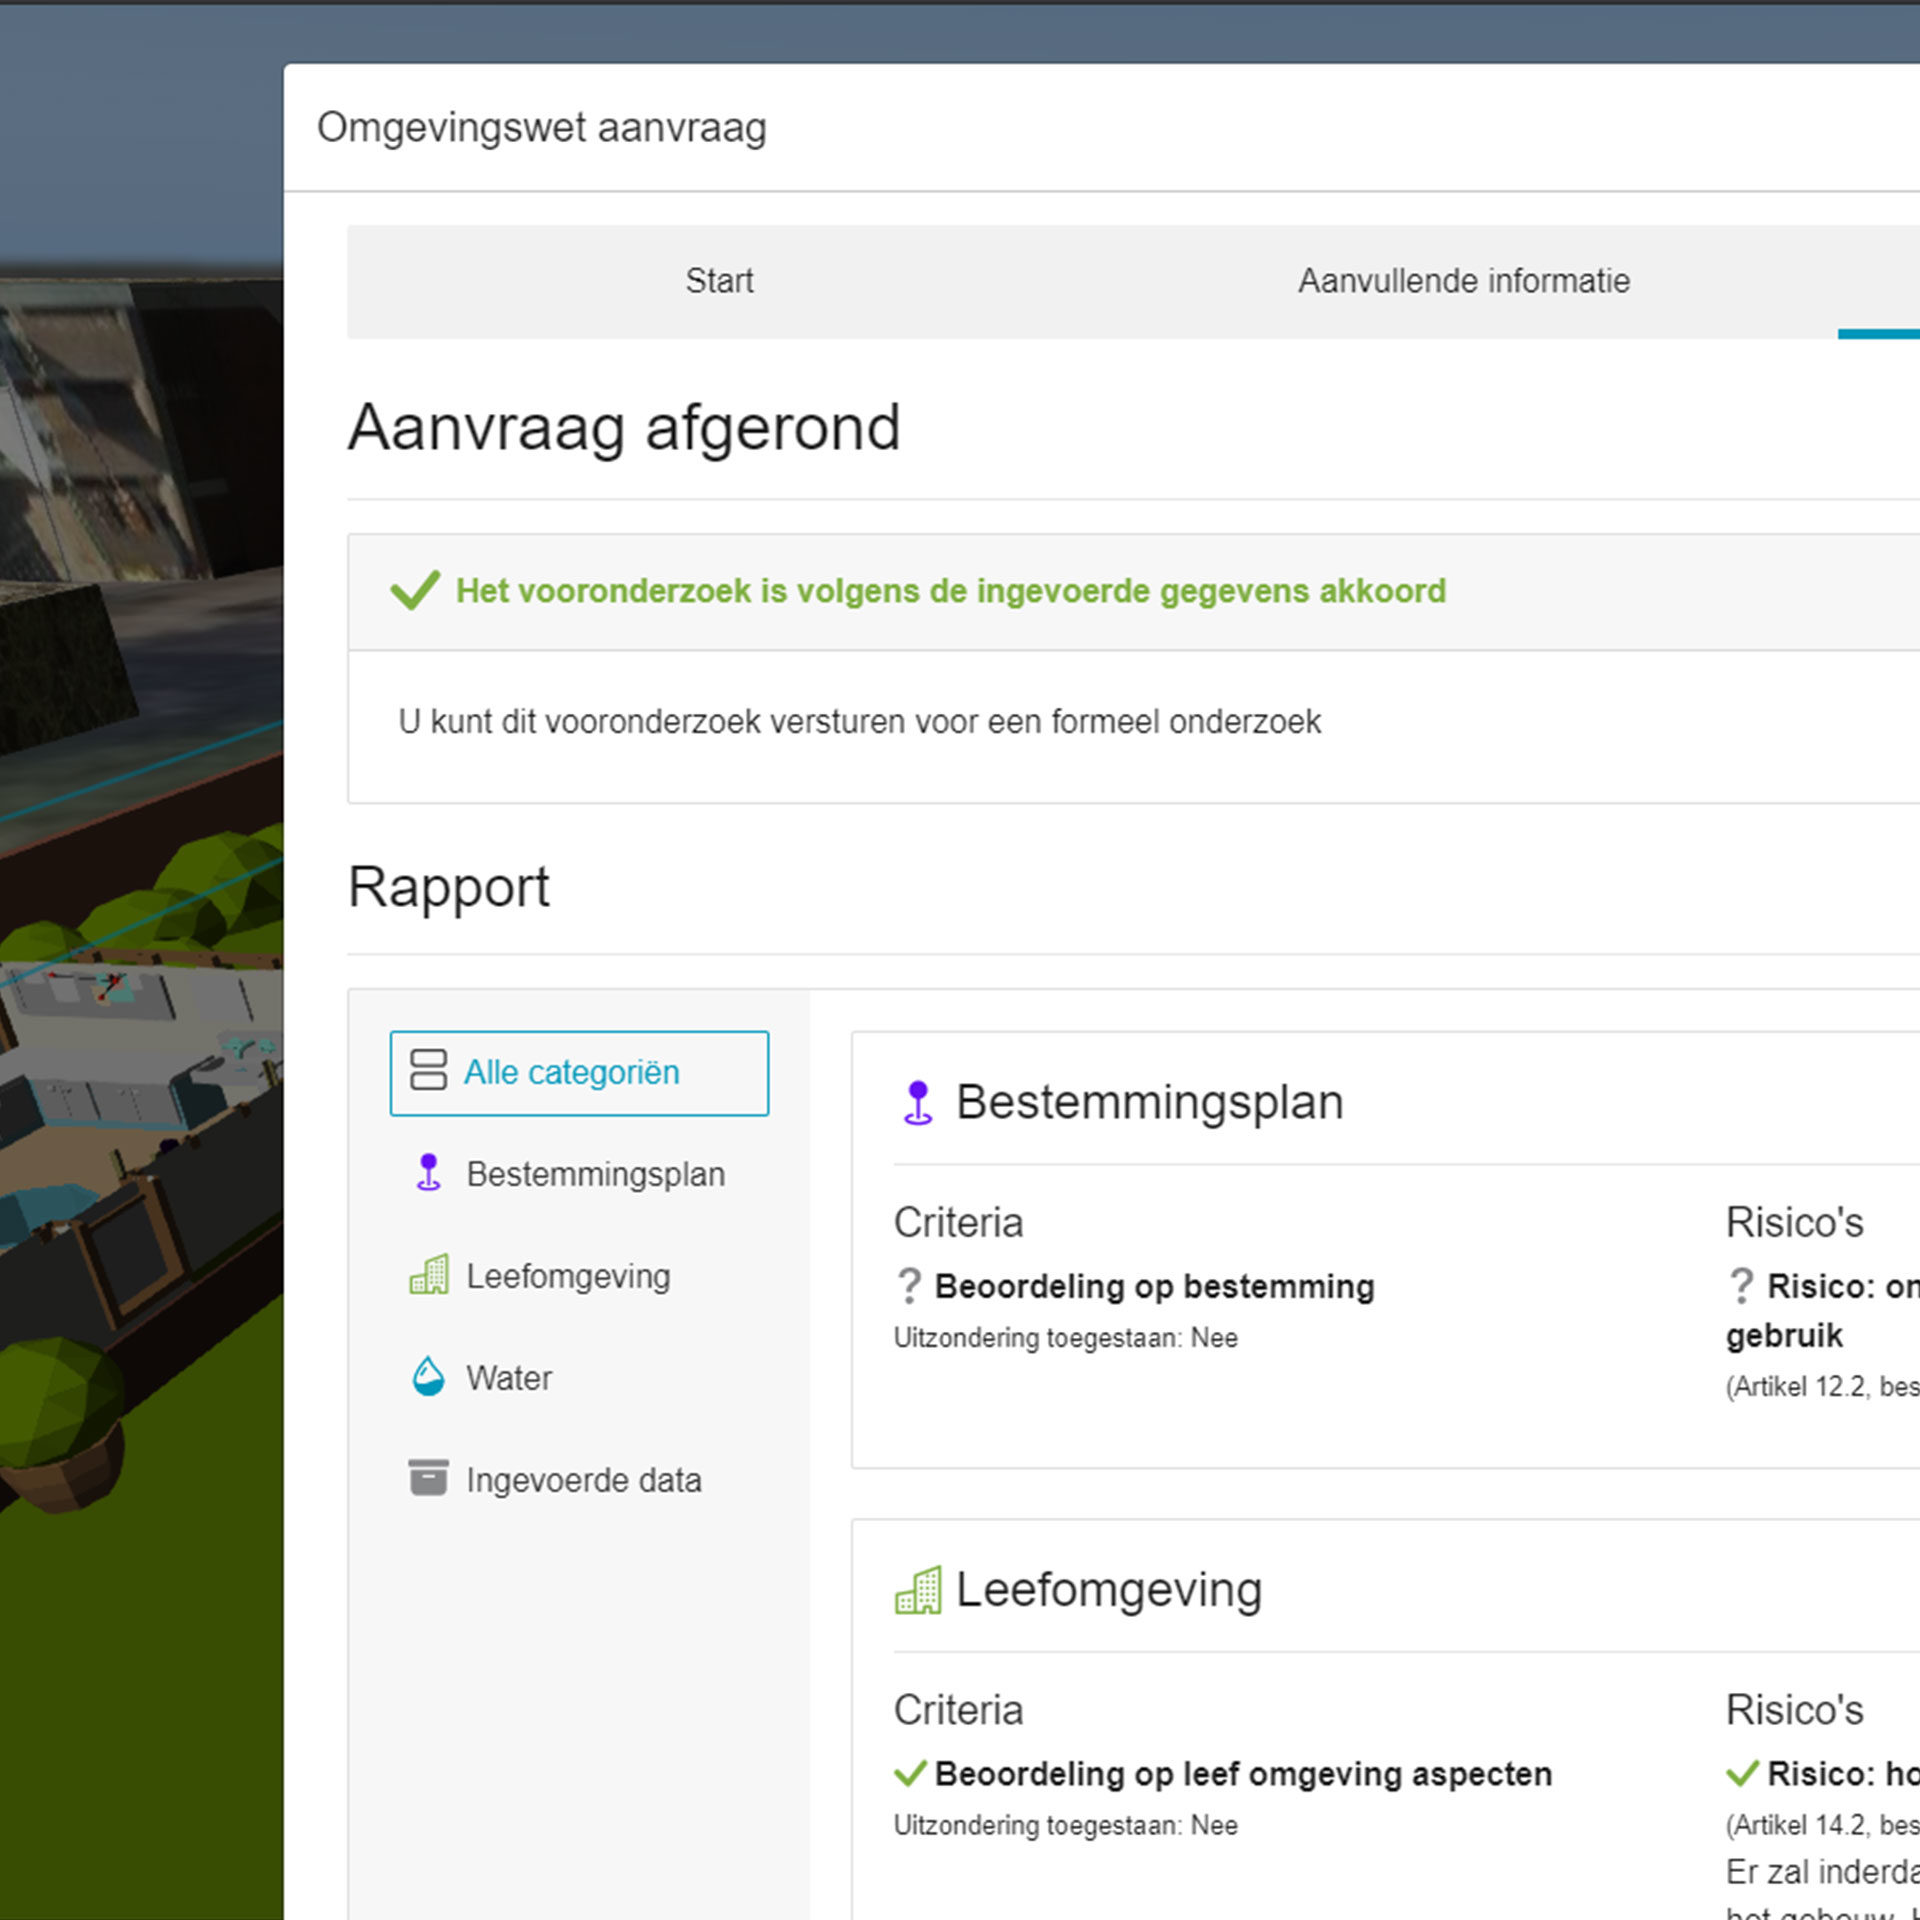Click the 'Bestemmingsplan' card heading
This screenshot has height=1920, width=1920.
(1150, 1102)
